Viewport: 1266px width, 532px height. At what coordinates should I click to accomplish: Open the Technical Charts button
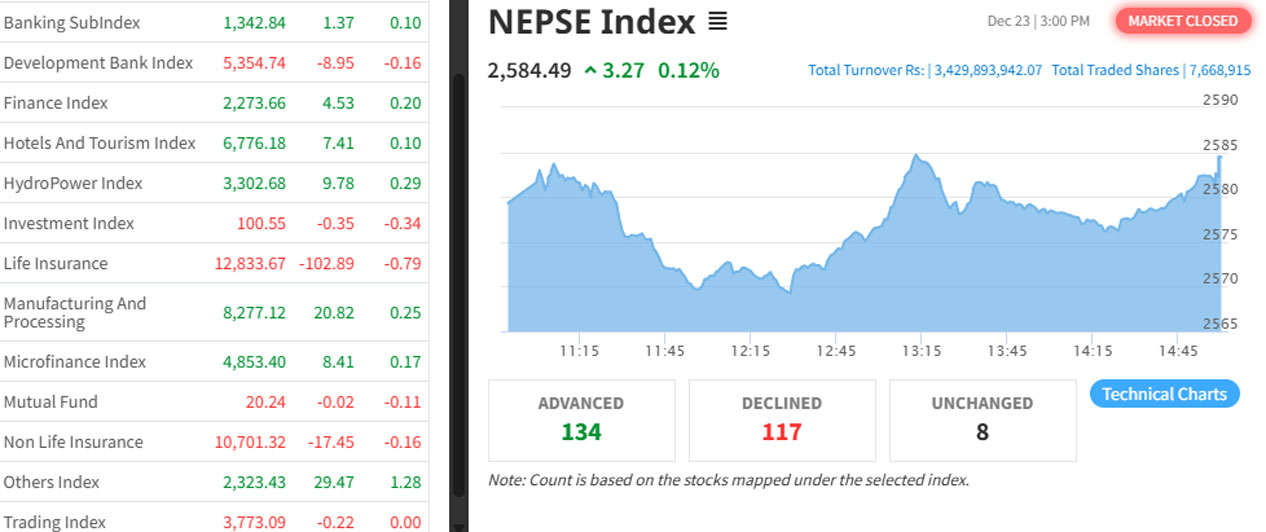[x=1164, y=394]
